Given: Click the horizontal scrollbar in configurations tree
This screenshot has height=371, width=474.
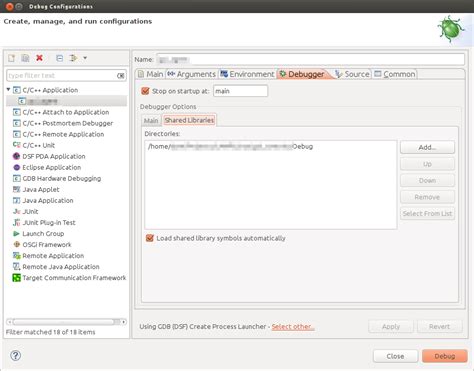Looking at the screenshot, I should (63, 322).
